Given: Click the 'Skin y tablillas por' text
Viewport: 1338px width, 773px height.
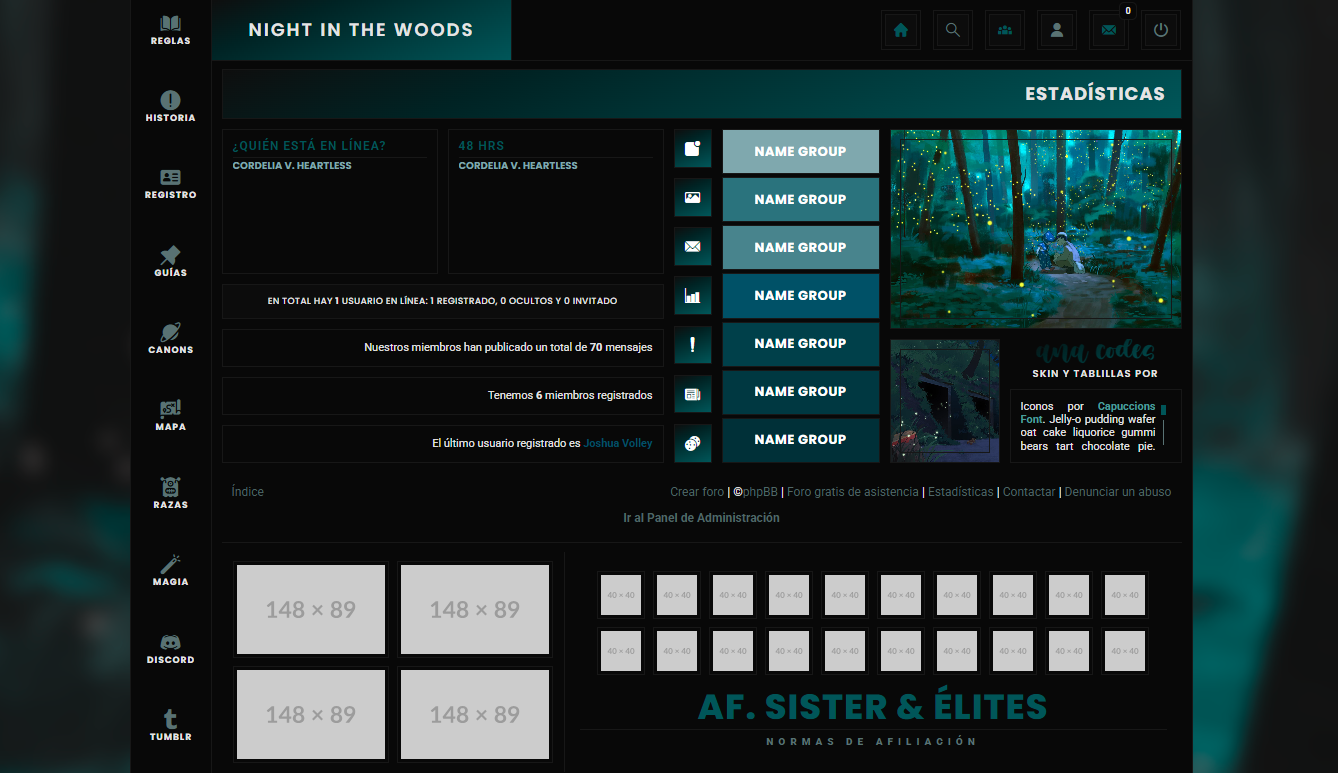Looking at the screenshot, I should point(1095,374).
